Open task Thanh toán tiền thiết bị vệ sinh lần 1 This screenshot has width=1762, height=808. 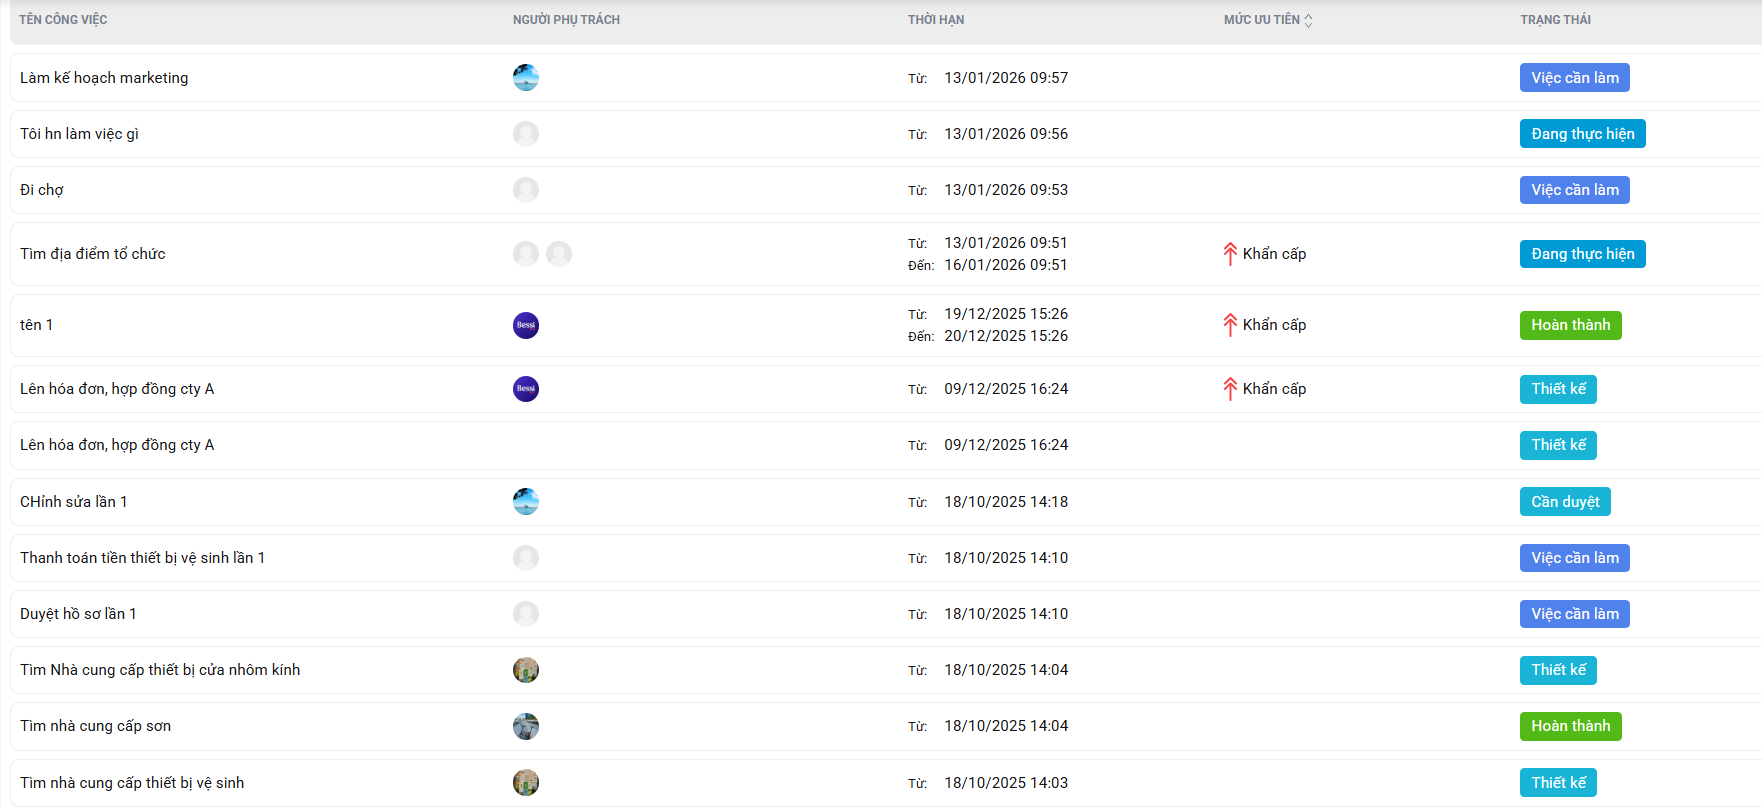(142, 558)
